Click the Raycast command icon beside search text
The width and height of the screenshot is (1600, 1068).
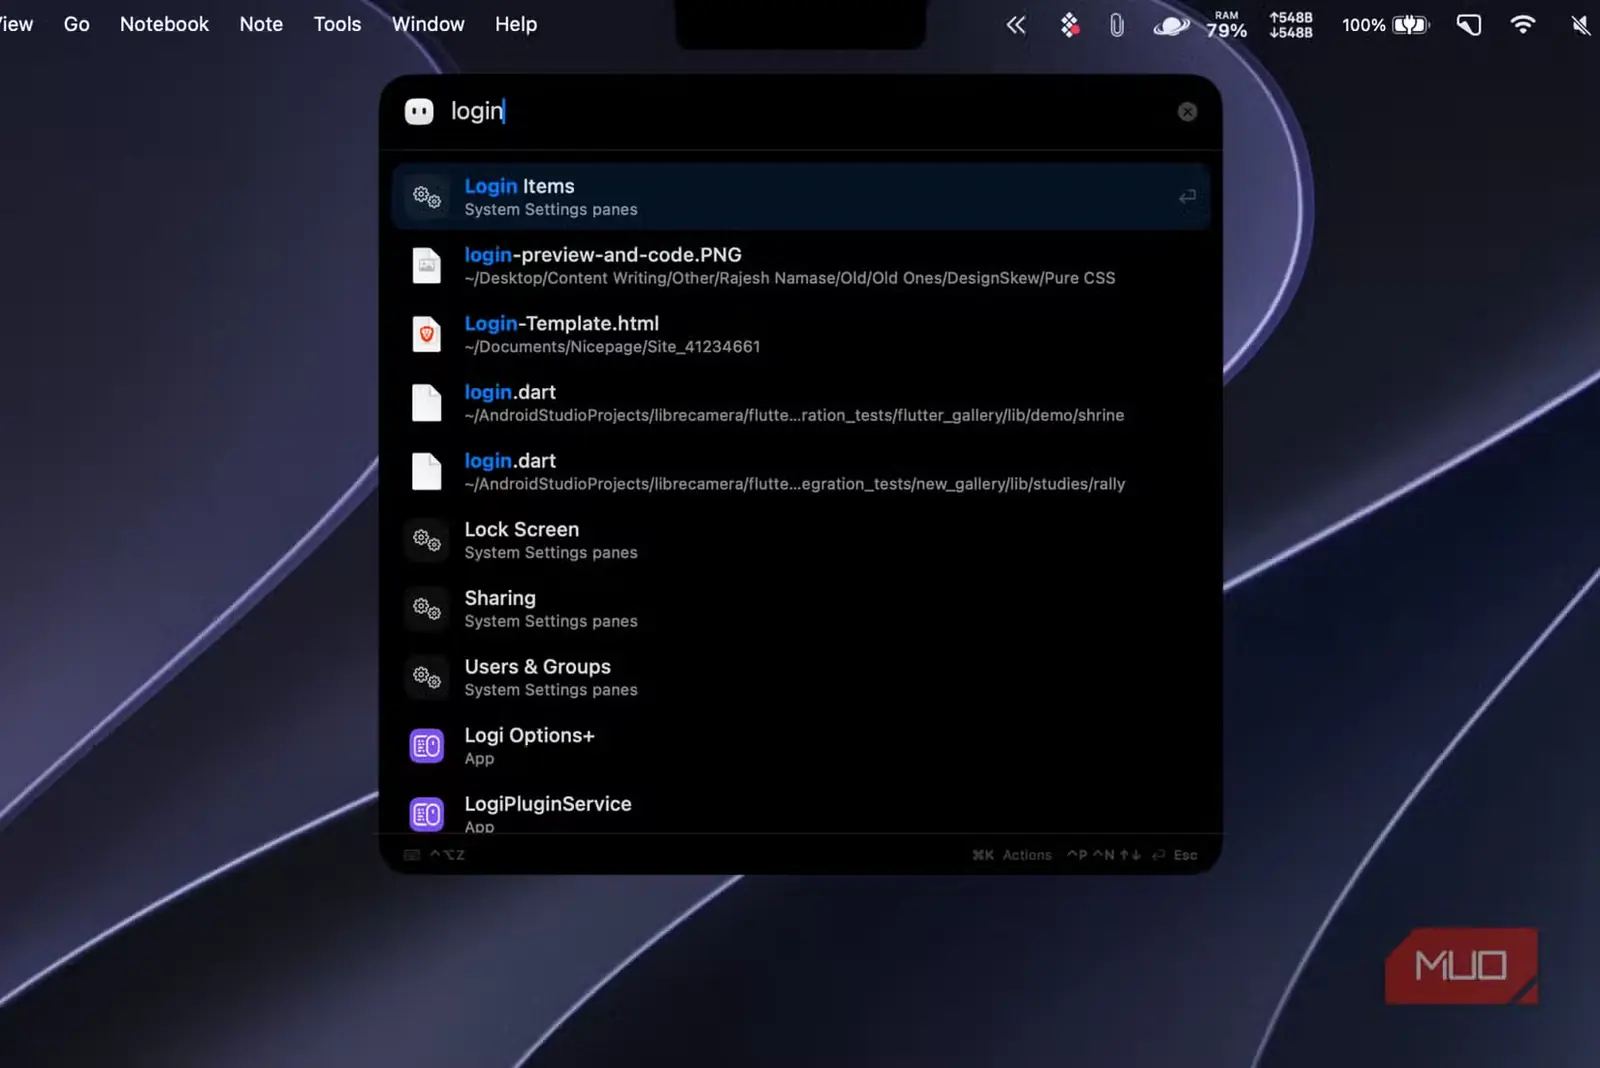pos(419,111)
